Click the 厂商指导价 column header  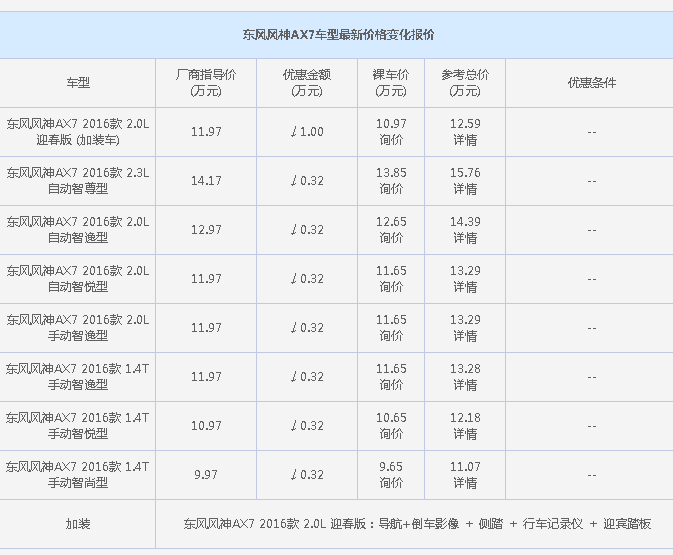pyautogui.click(x=206, y=82)
